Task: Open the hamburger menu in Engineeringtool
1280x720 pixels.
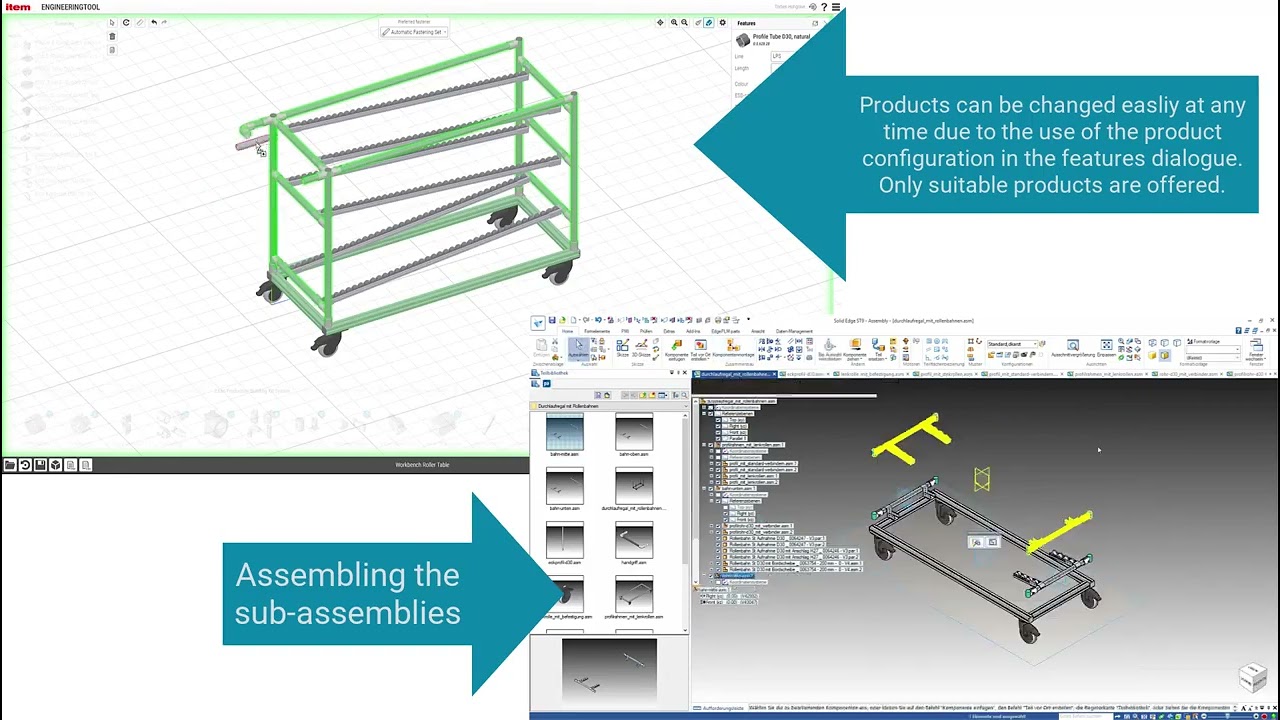Action: coord(836,7)
